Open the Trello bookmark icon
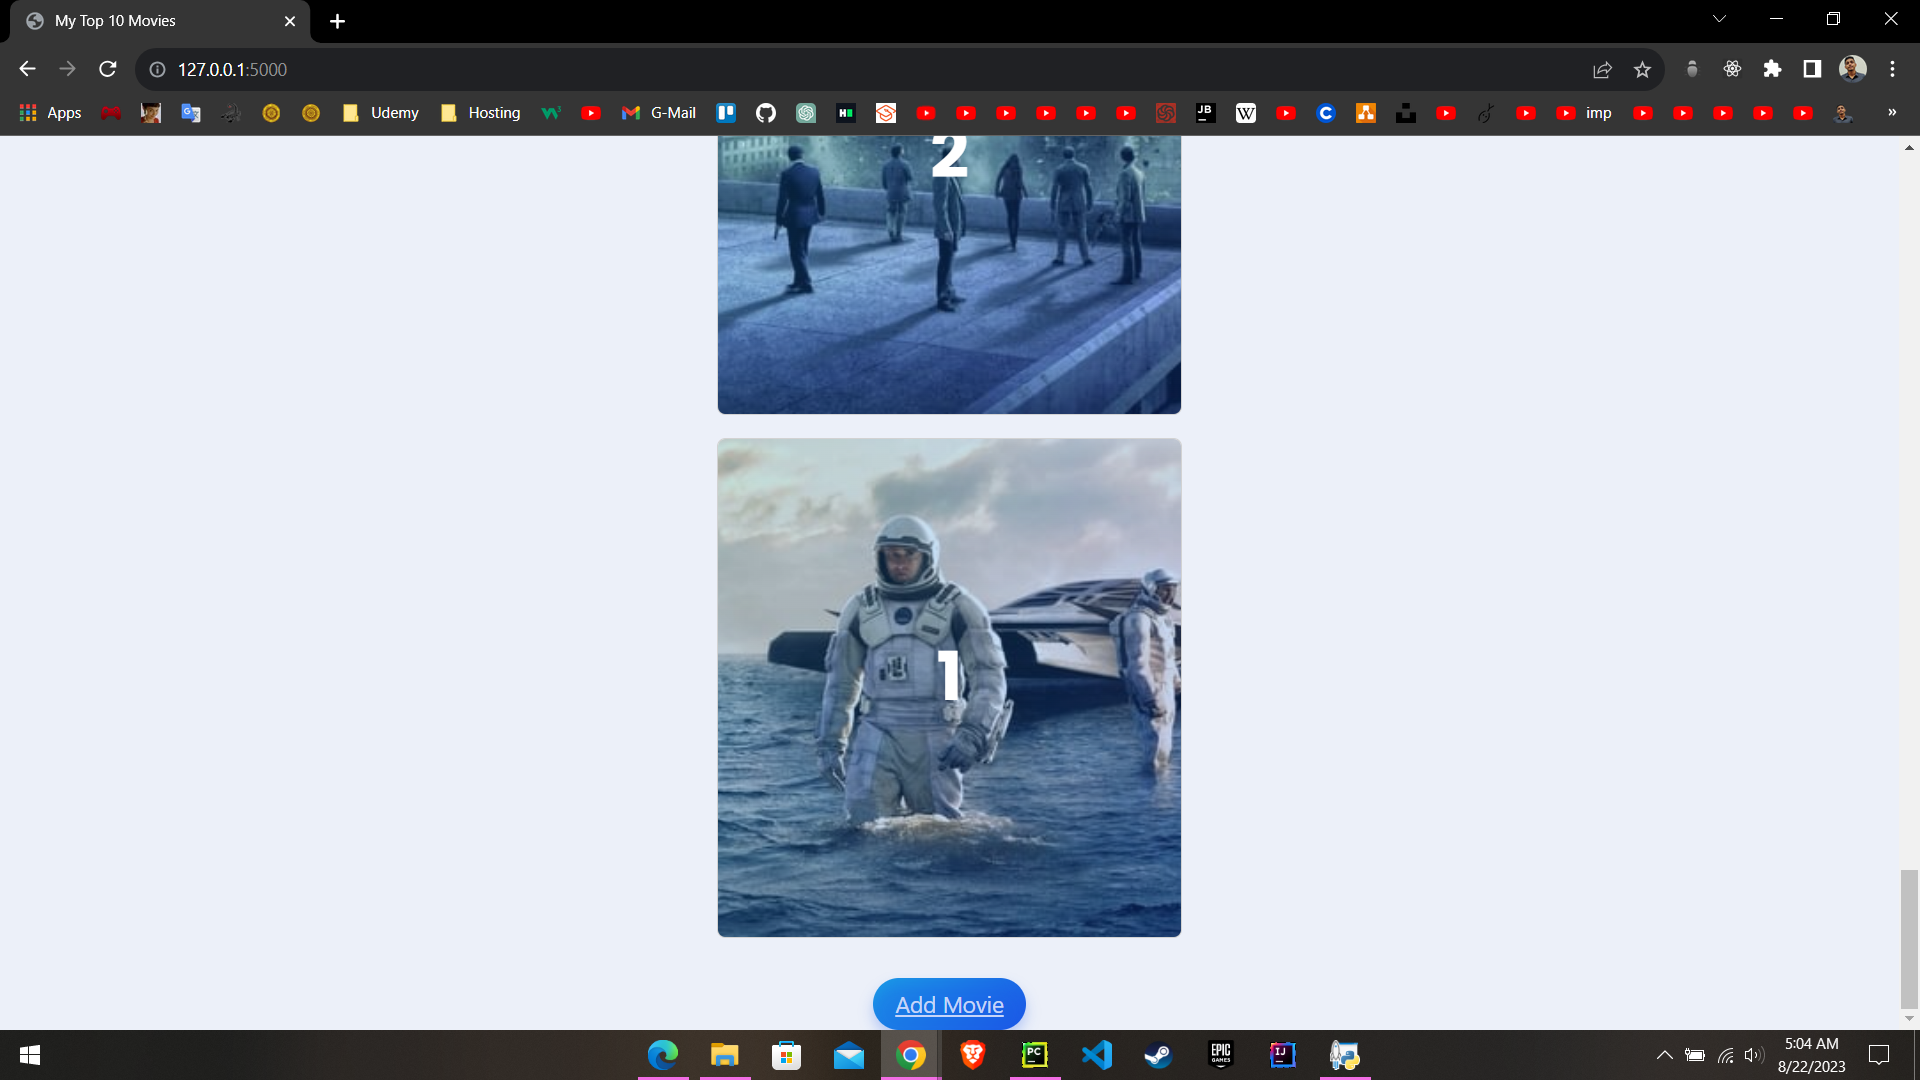1920x1080 pixels. 726,113
